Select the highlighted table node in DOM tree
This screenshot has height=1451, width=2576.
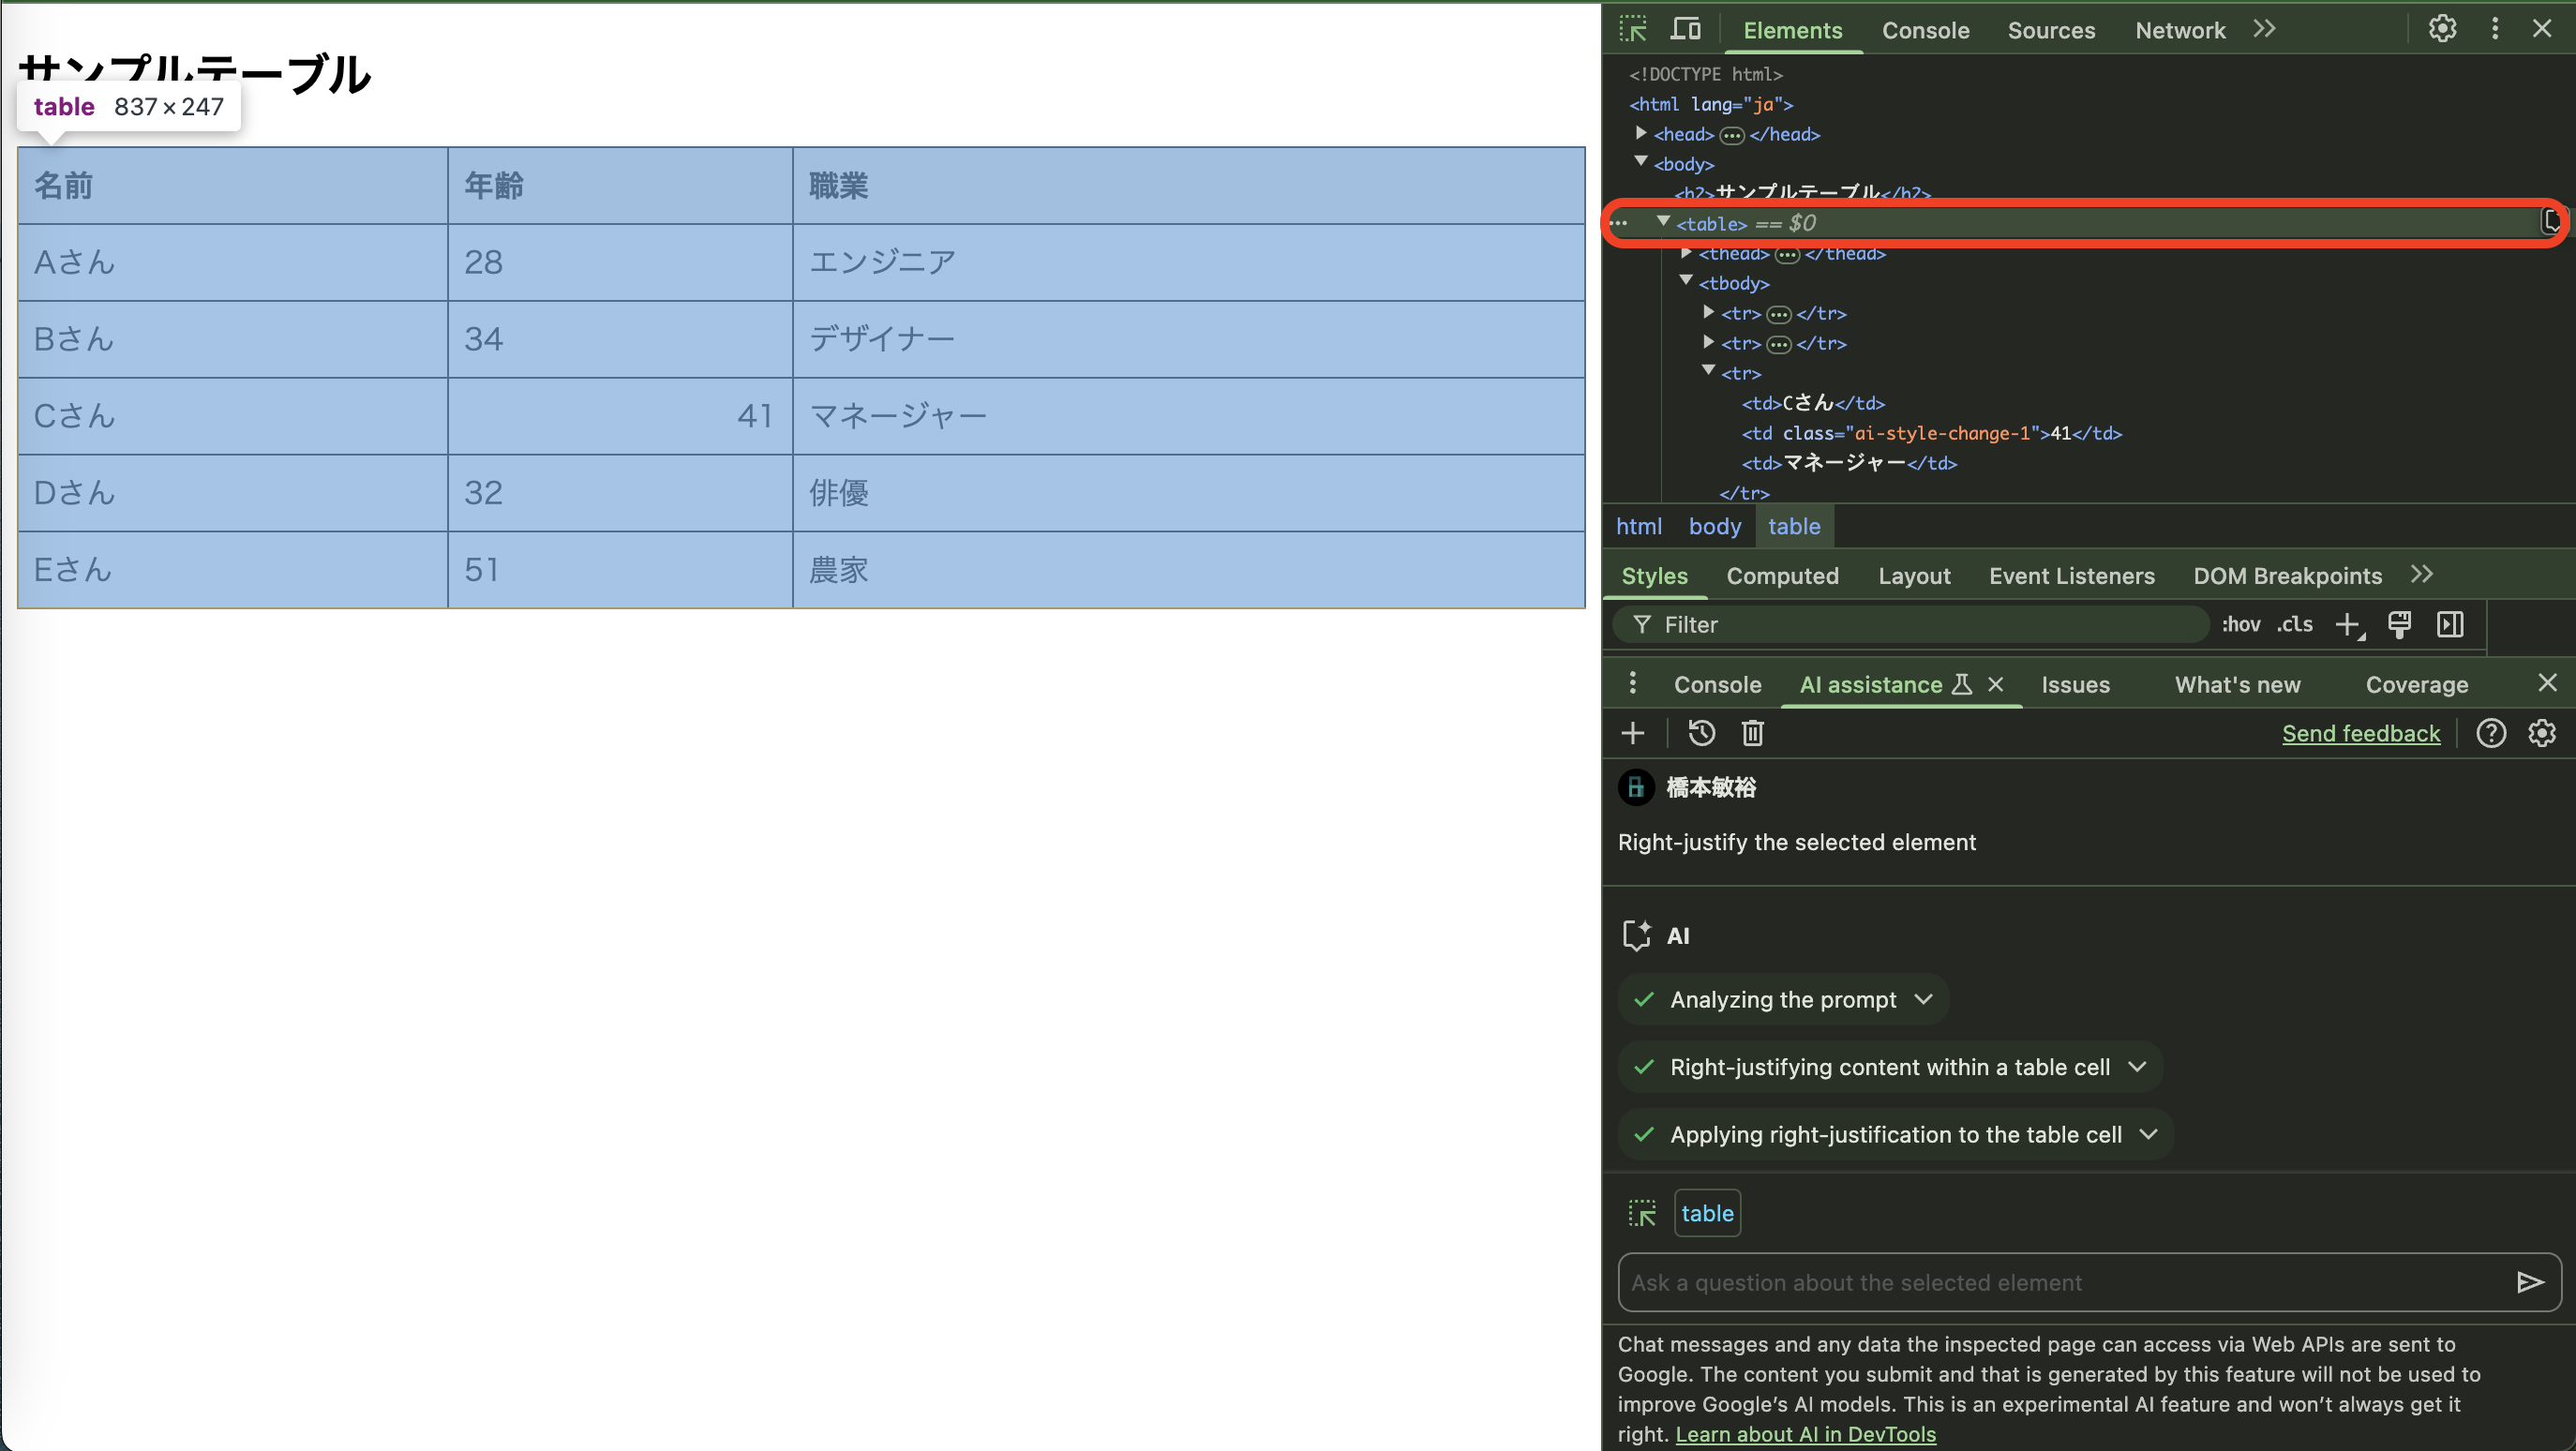(1712, 223)
